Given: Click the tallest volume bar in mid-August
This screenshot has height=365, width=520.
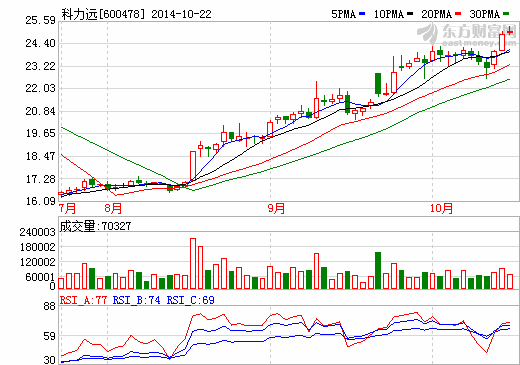Looking at the screenshot, I should (193, 264).
